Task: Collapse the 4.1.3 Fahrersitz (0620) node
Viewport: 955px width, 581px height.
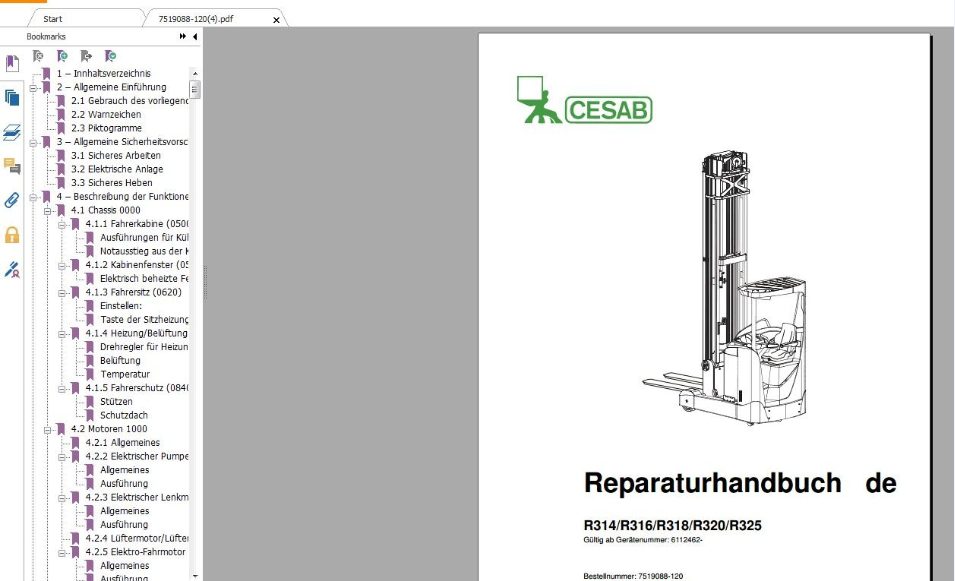Action: (62, 293)
